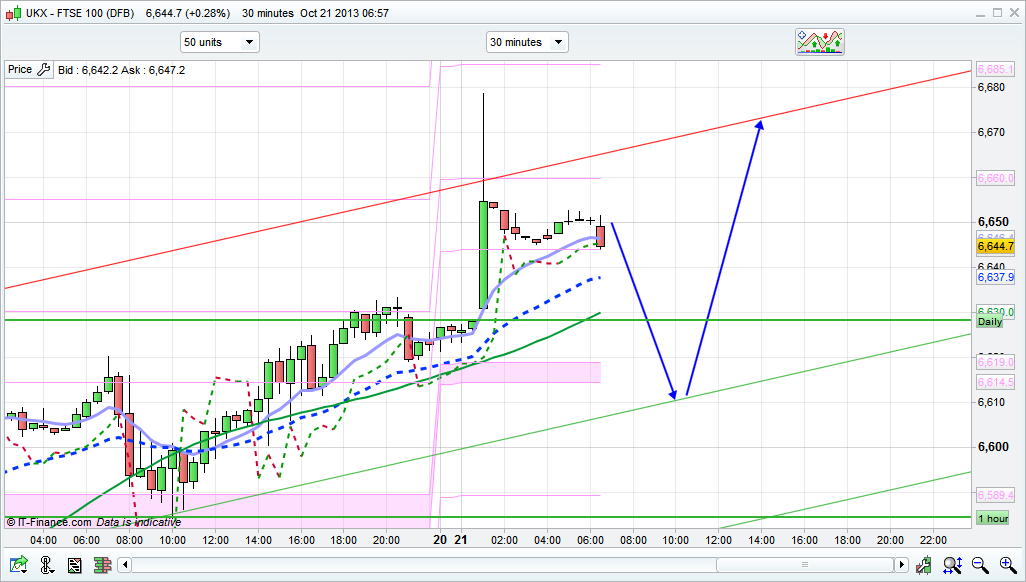Open the 50 units dropdown
Screen dimensions: 1026x582
pyautogui.click(x=219, y=42)
